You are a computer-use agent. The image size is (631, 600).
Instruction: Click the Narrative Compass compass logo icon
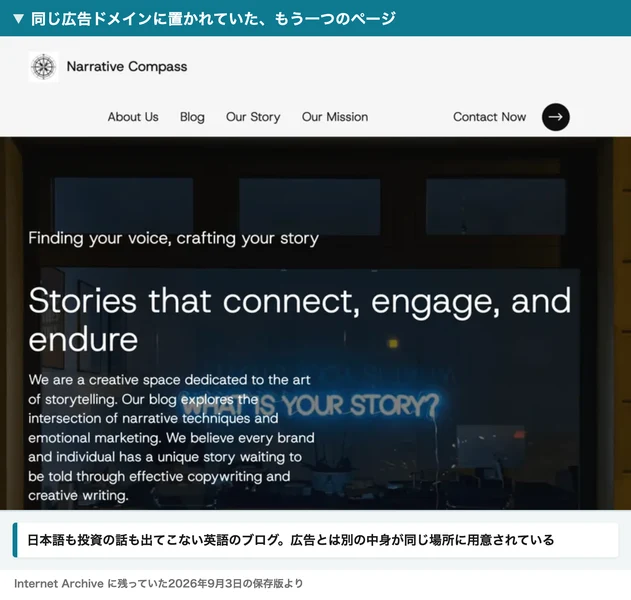[43, 67]
